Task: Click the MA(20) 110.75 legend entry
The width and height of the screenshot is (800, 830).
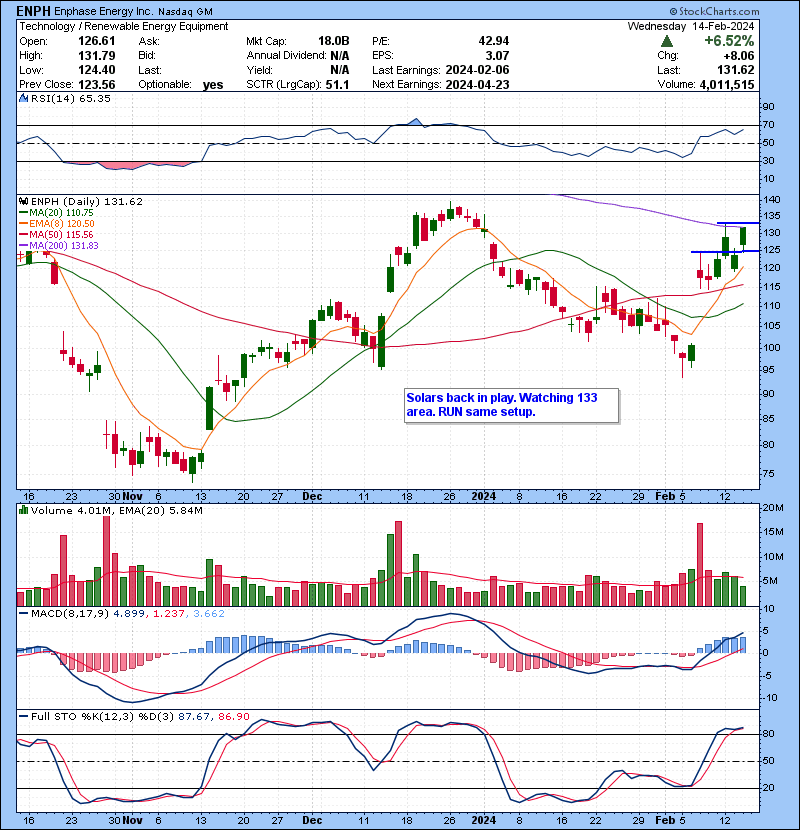Action: [x=56, y=213]
